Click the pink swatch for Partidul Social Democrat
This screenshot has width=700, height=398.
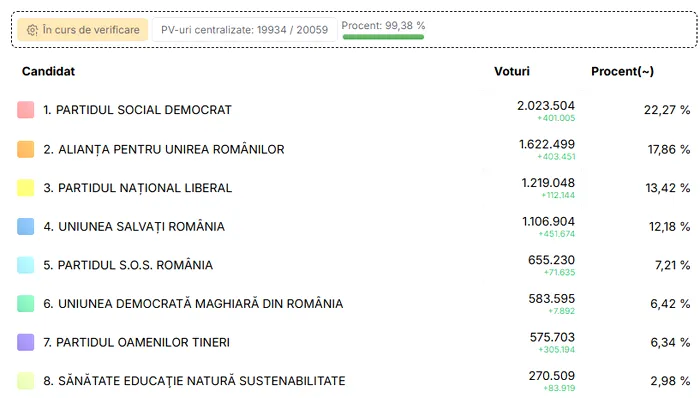[25, 110]
